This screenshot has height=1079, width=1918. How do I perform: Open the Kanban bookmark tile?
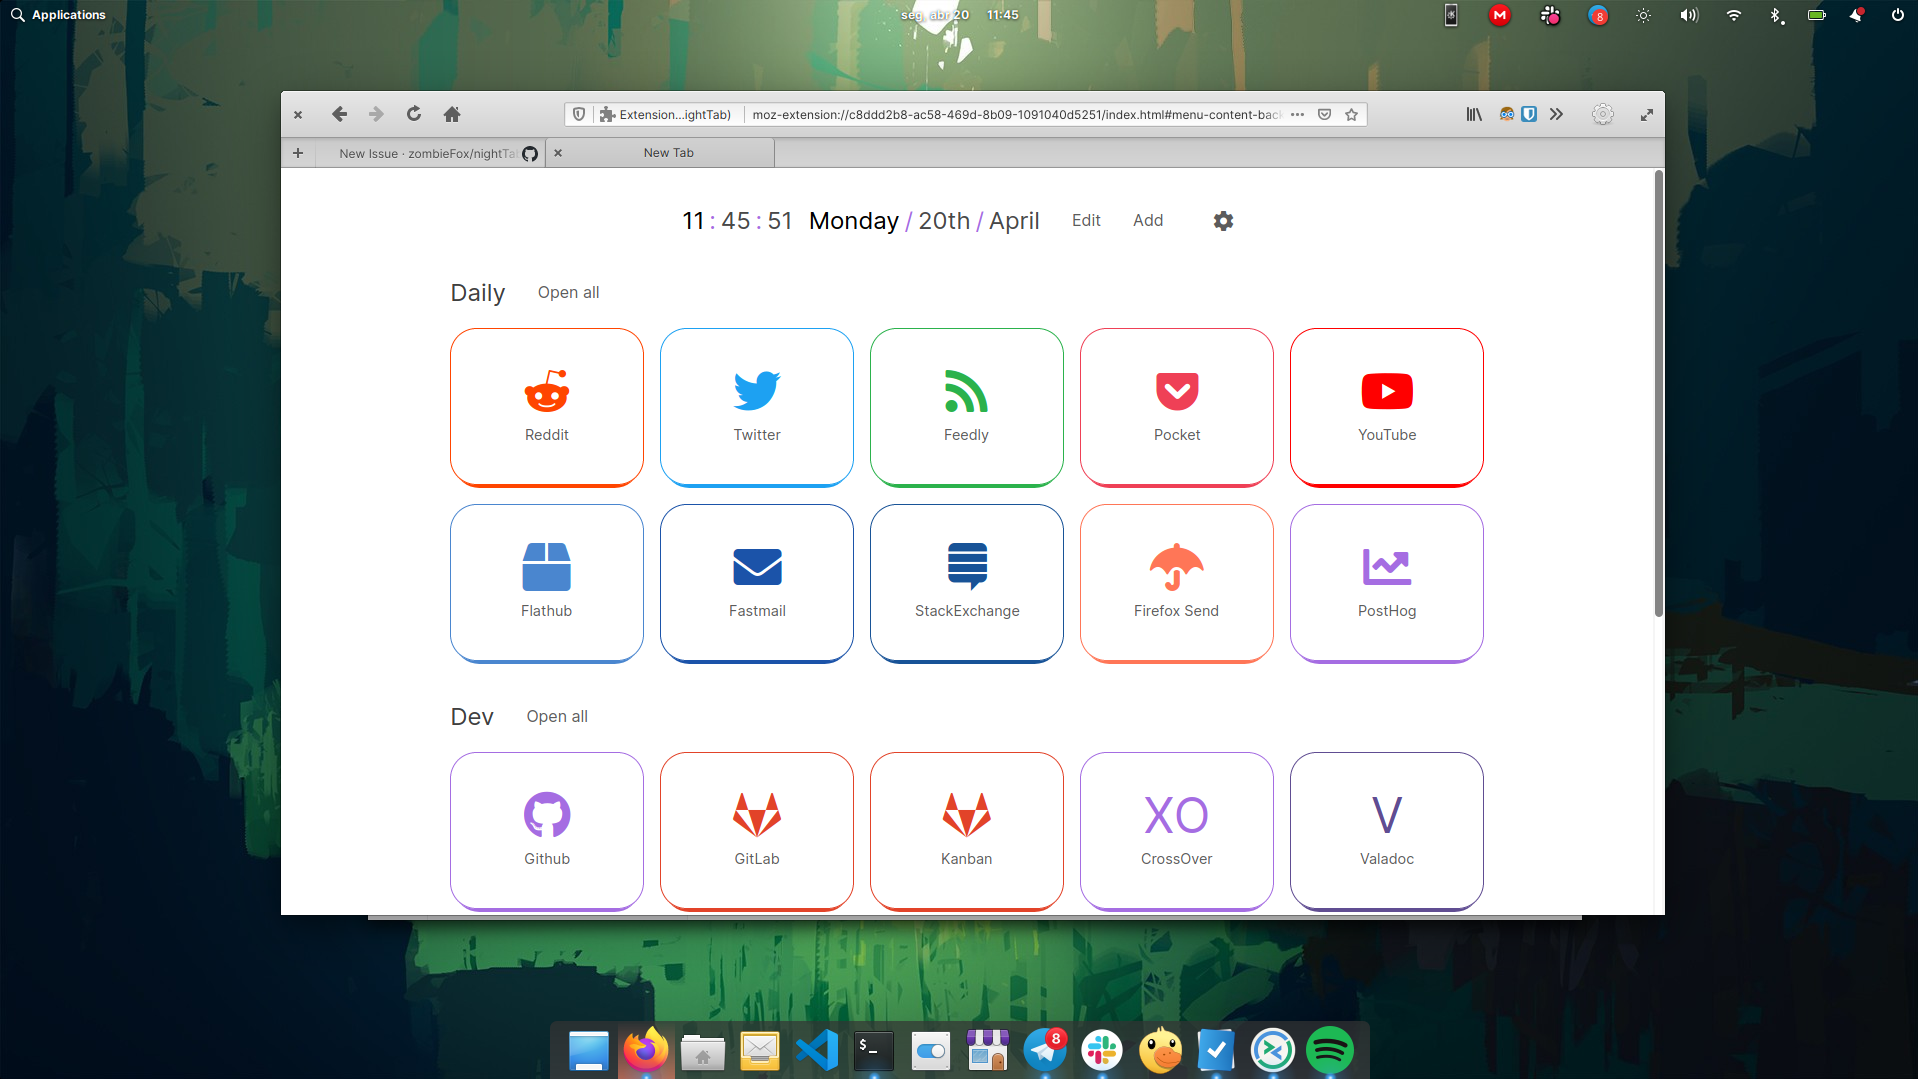tap(967, 831)
